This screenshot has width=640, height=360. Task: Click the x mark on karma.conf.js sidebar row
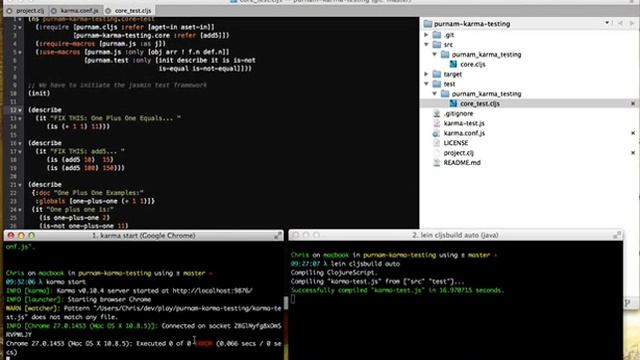633,133
